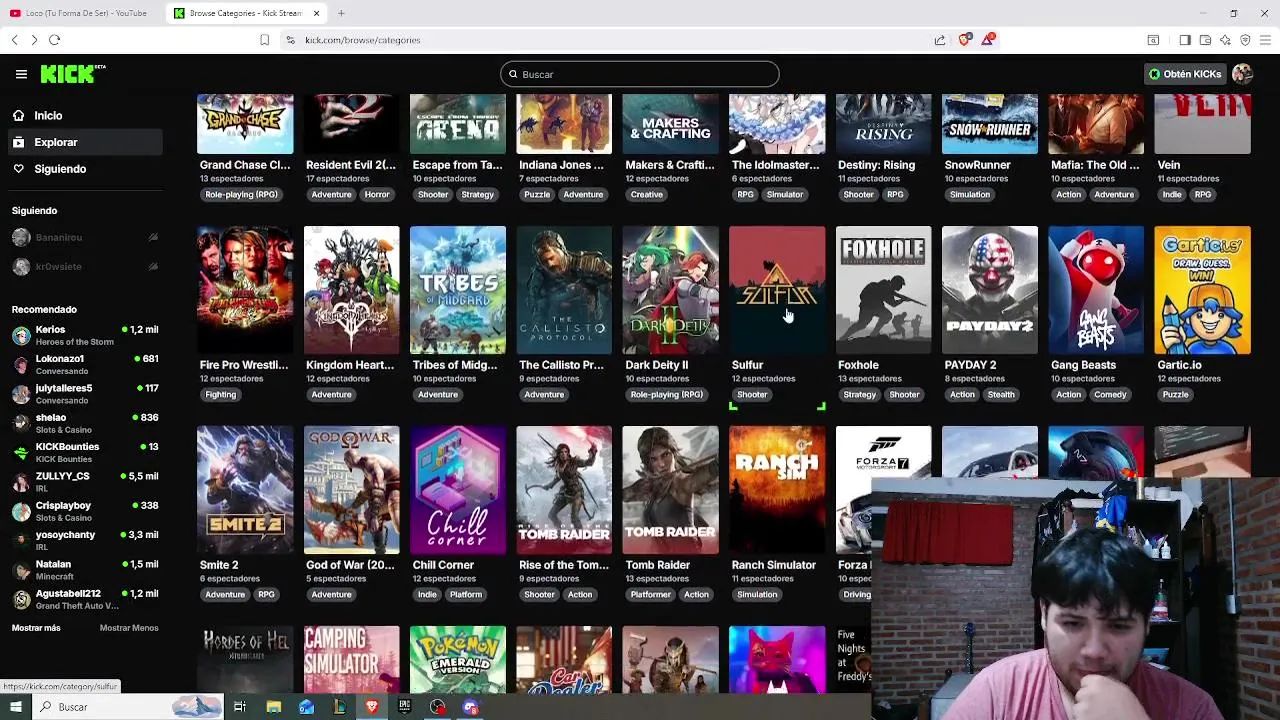Click Comedy tag under Gang Beasts
1280x720 pixels.
pyautogui.click(x=1110, y=395)
